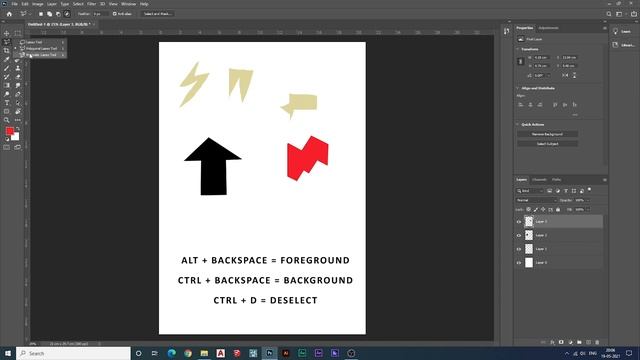Switch to the Paths tab
This screenshot has width=640, height=360.
(556, 180)
